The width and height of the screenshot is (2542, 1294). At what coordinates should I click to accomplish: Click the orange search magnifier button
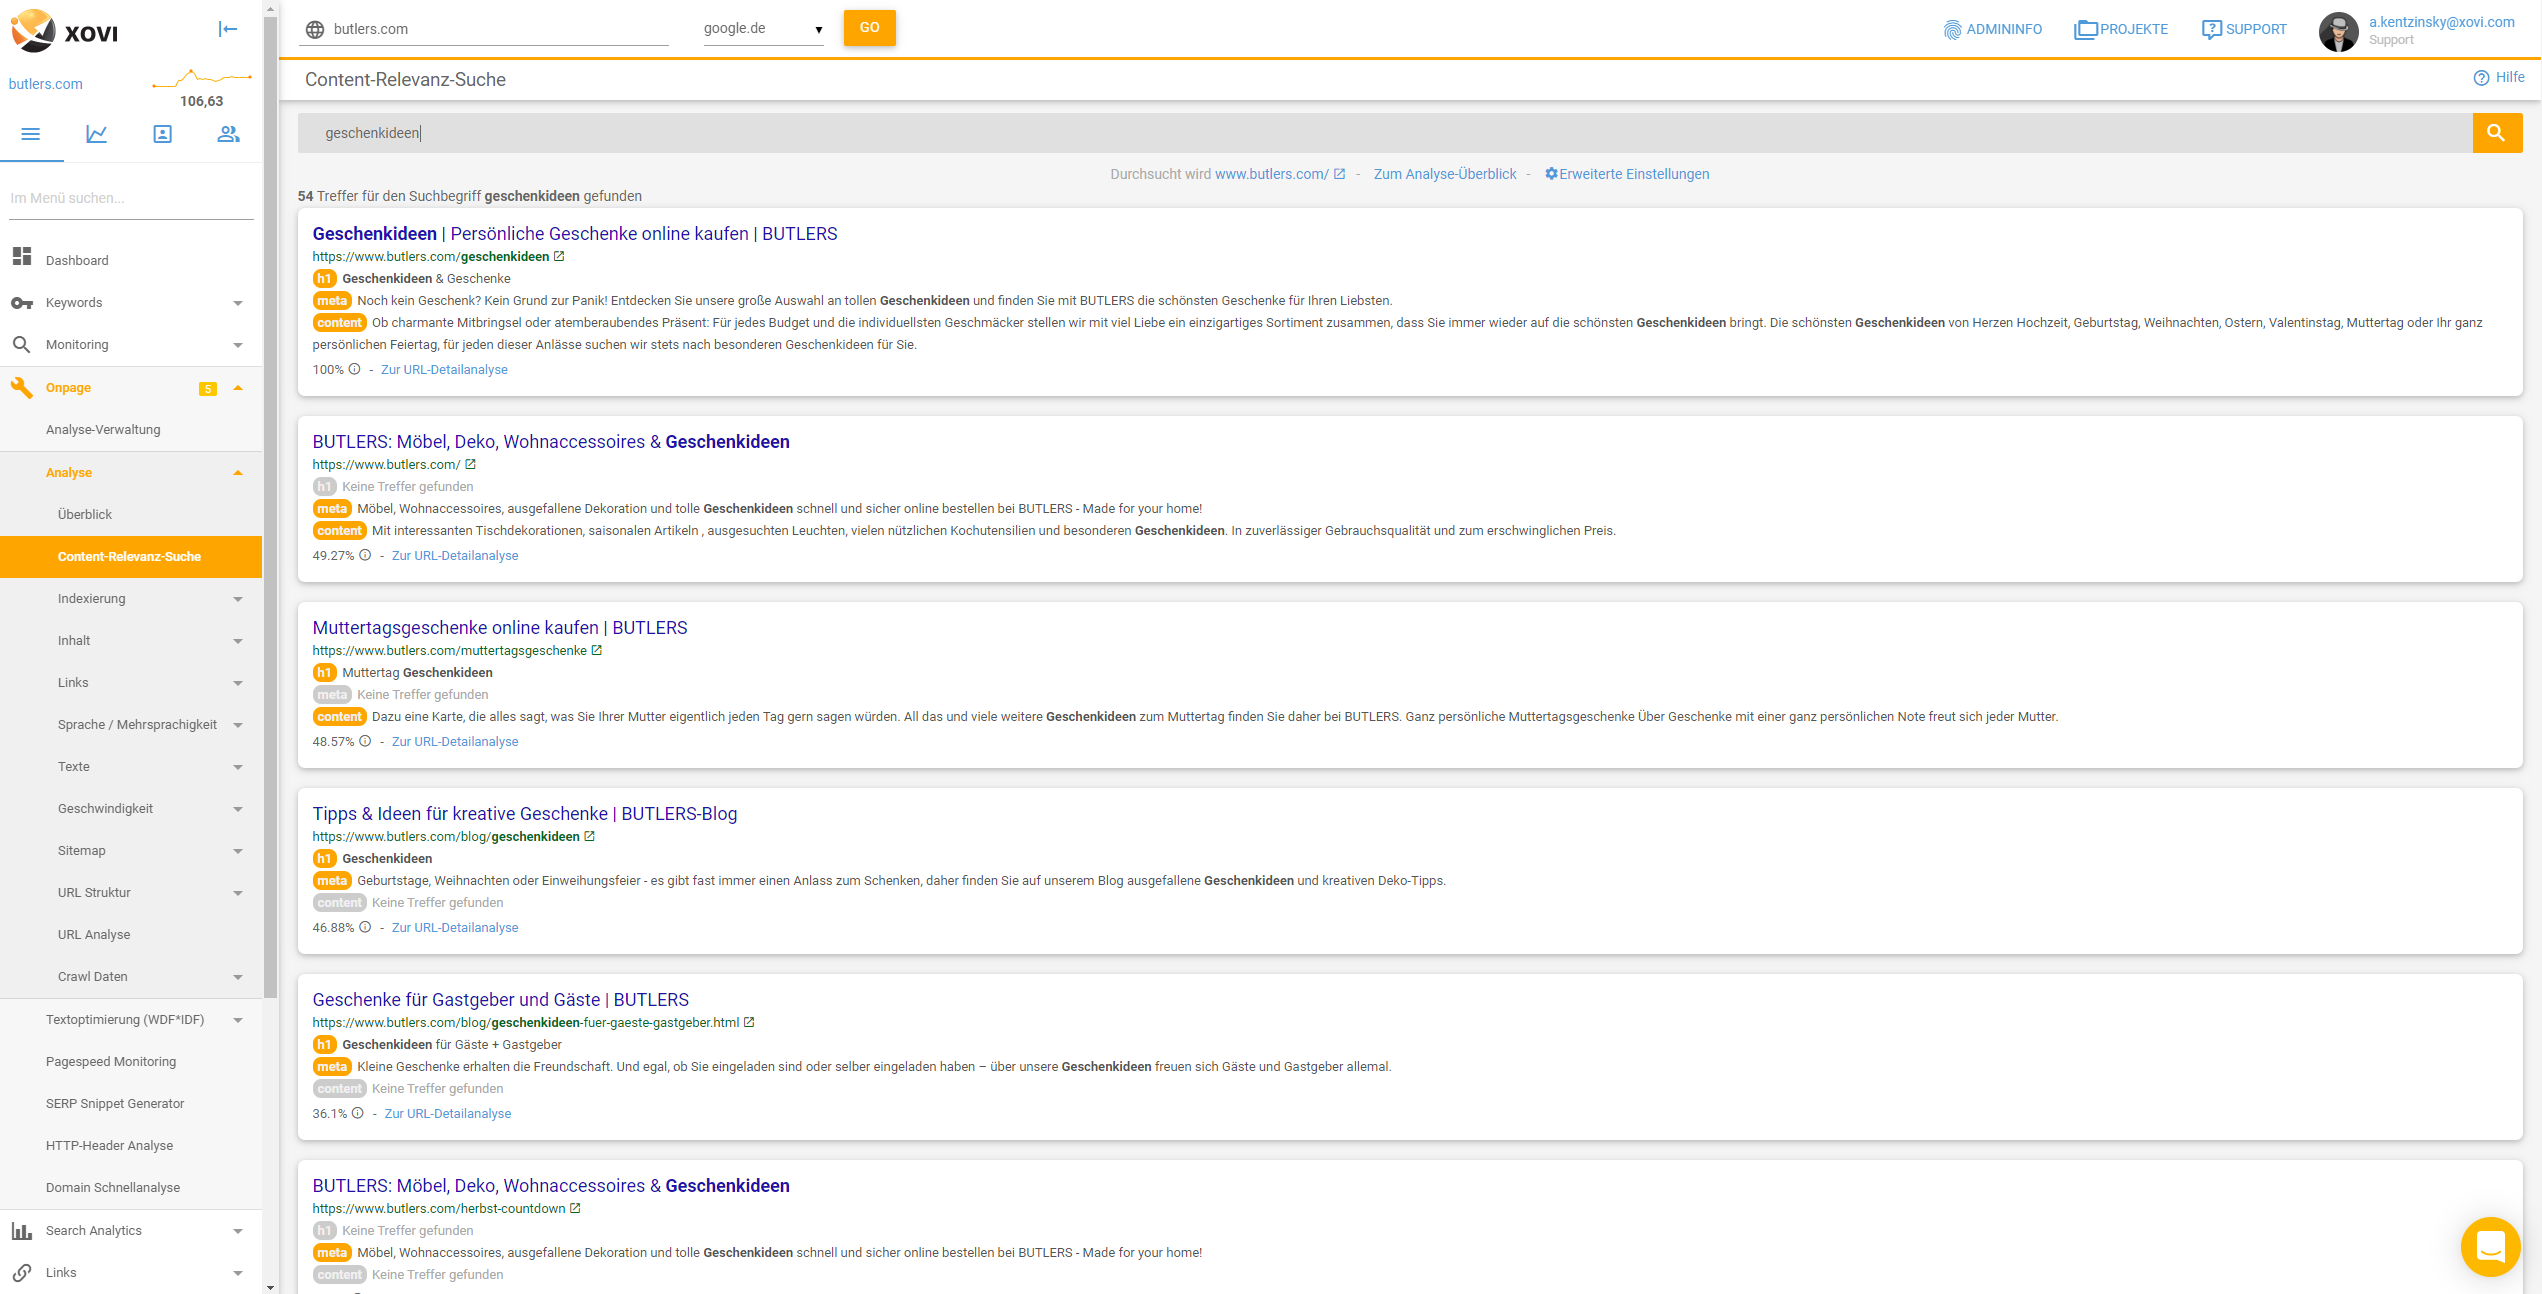click(2497, 133)
